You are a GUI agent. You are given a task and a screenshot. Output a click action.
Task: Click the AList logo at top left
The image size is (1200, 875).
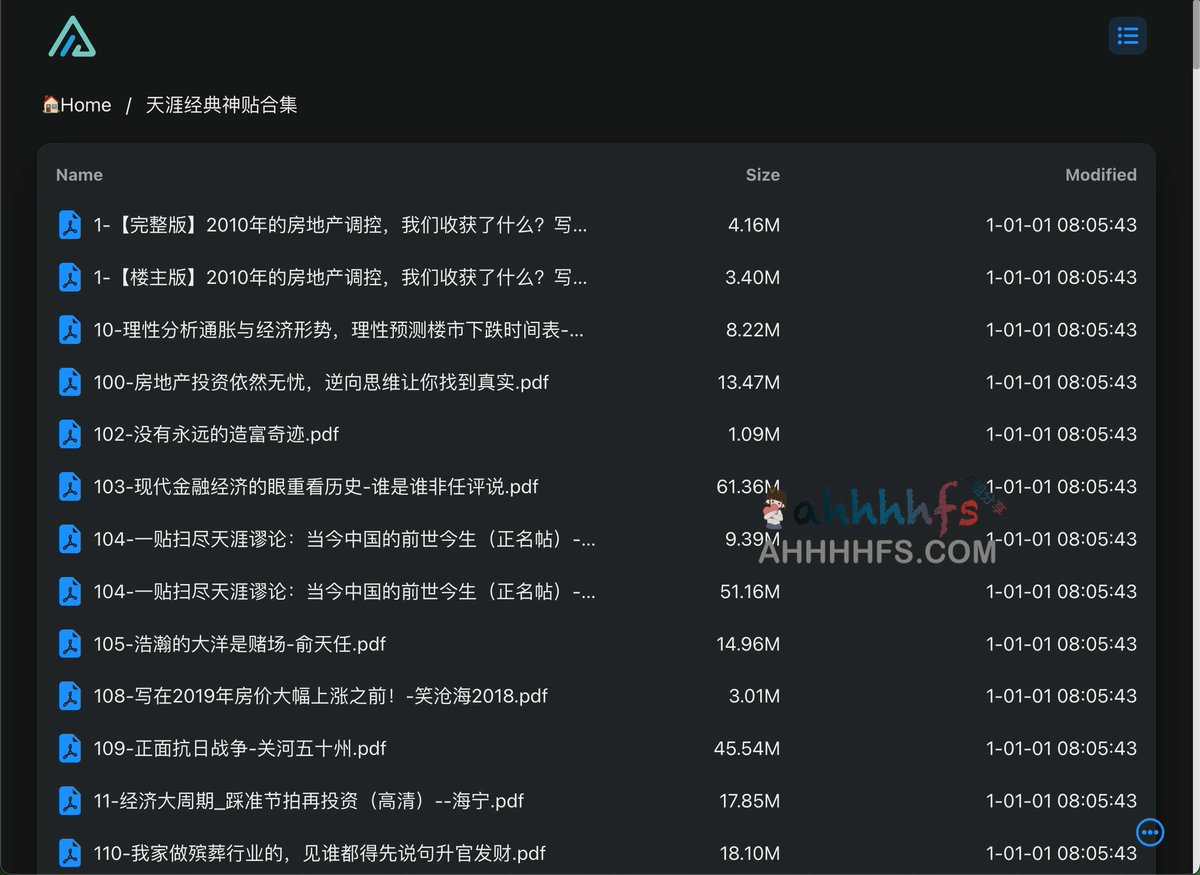72,37
